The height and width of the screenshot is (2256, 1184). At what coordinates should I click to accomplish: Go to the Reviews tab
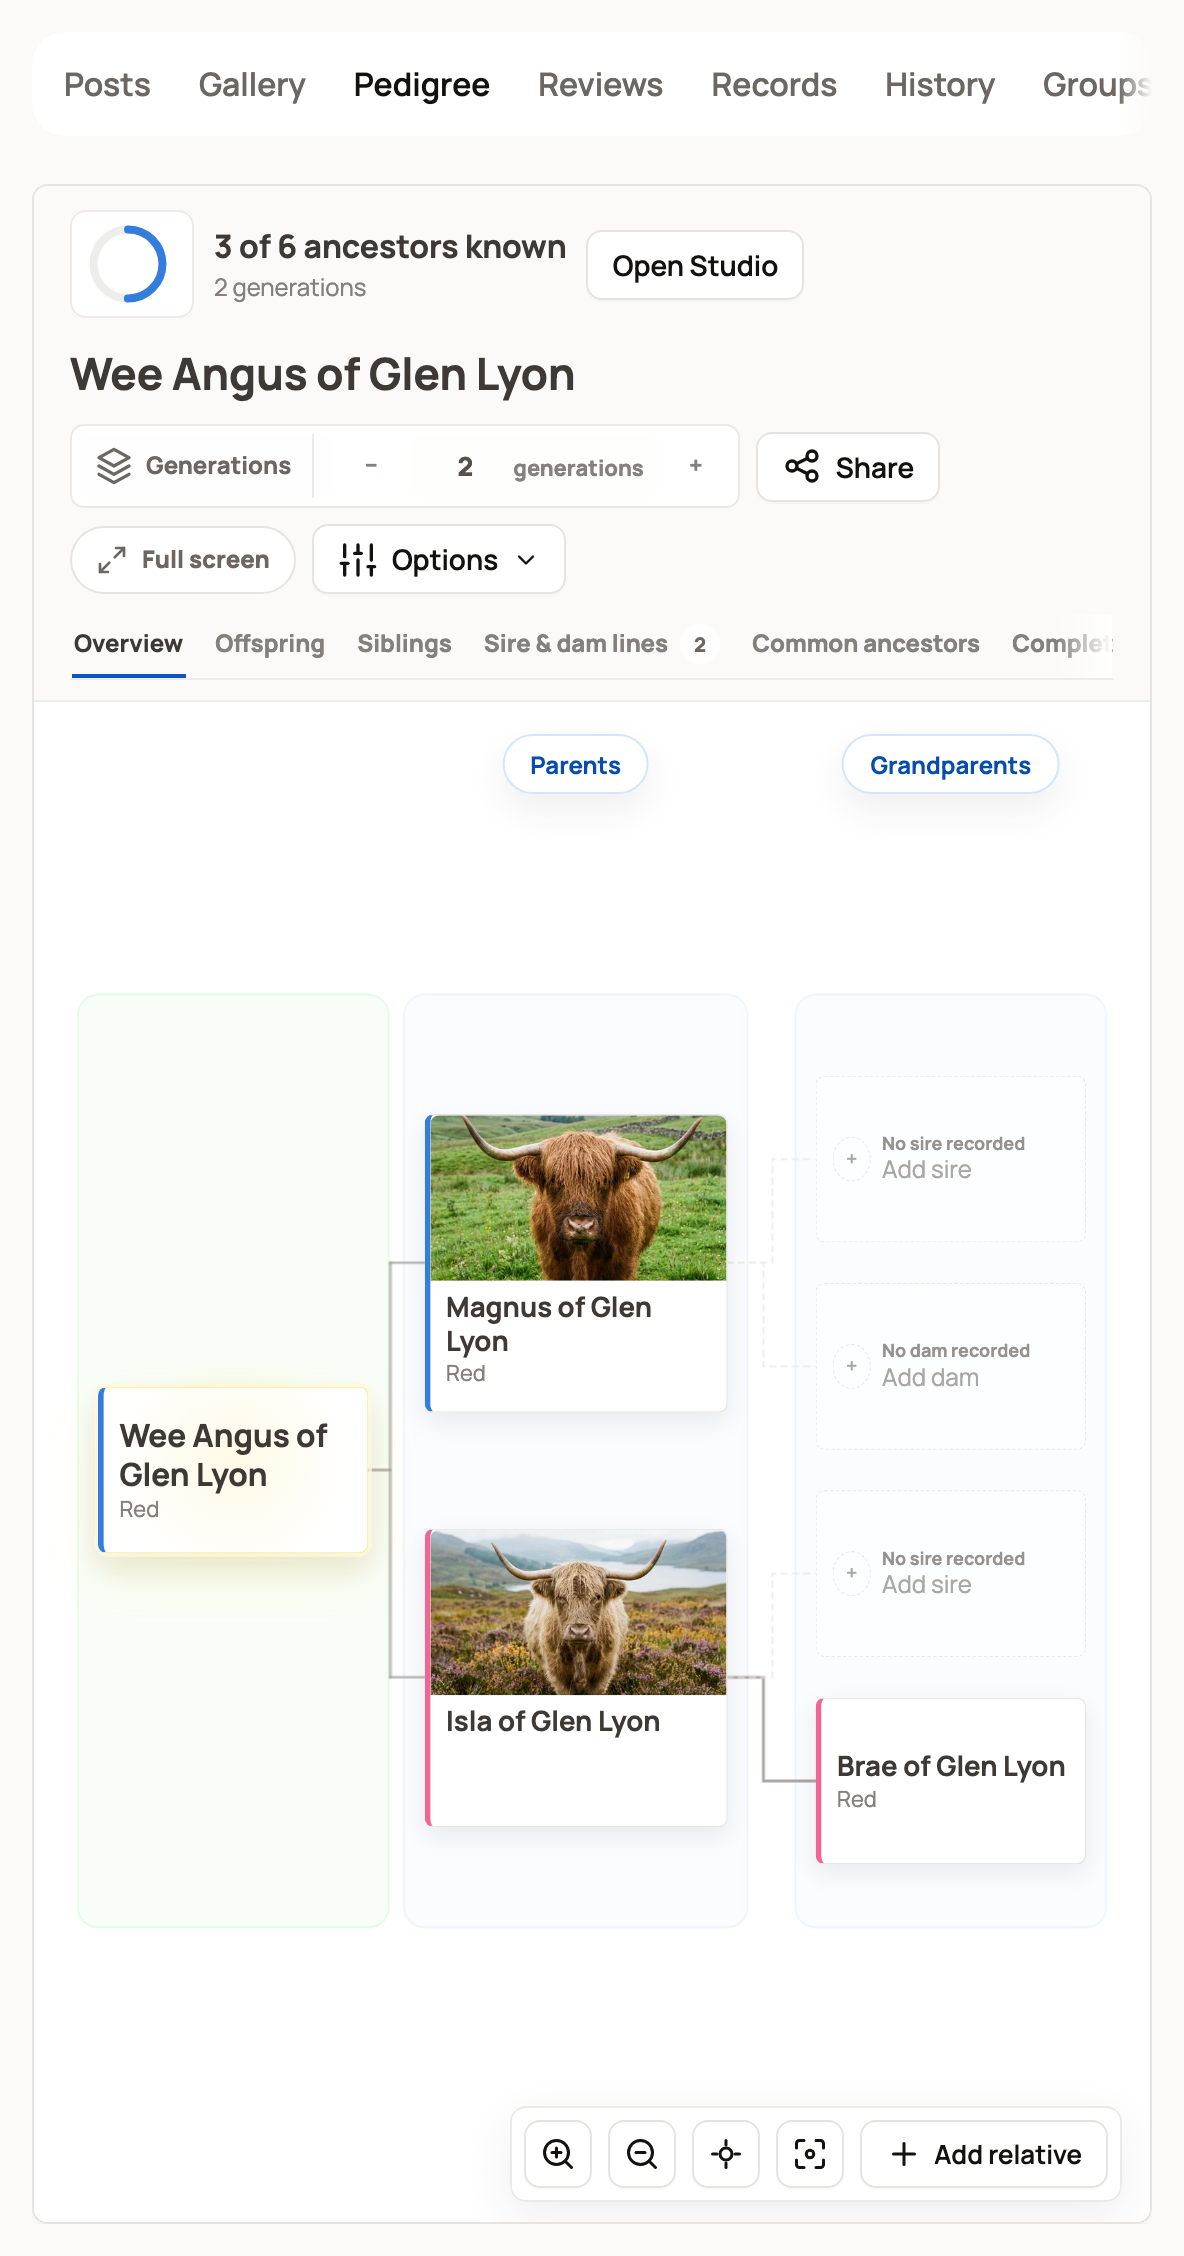[x=600, y=85]
